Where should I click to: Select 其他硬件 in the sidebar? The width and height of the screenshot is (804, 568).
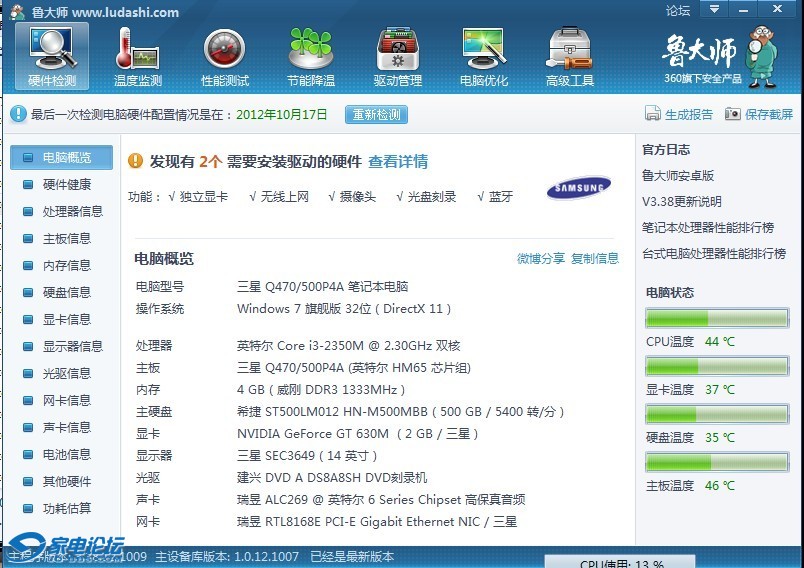tap(67, 481)
